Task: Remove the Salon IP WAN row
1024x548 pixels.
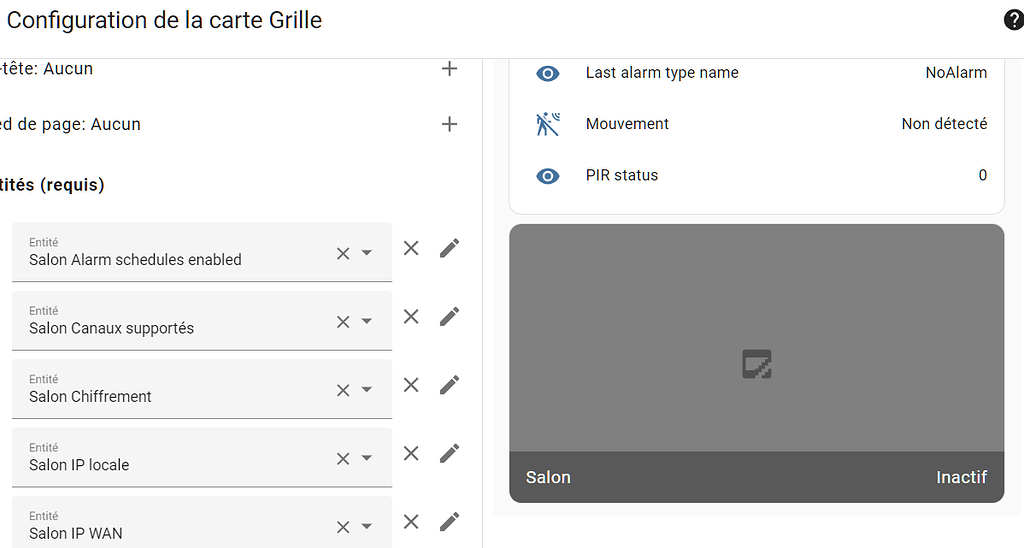Action: [411, 522]
